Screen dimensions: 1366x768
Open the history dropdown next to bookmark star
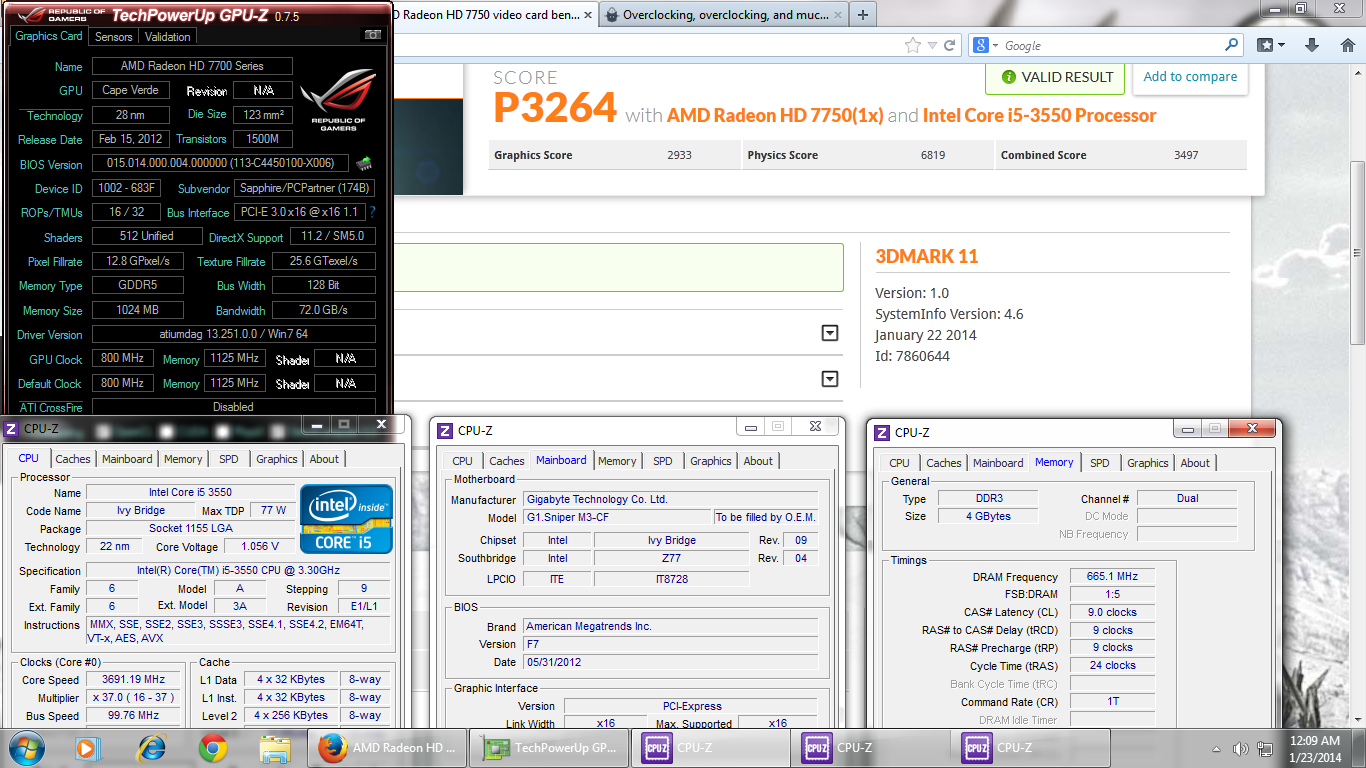click(x=932, y=45)
